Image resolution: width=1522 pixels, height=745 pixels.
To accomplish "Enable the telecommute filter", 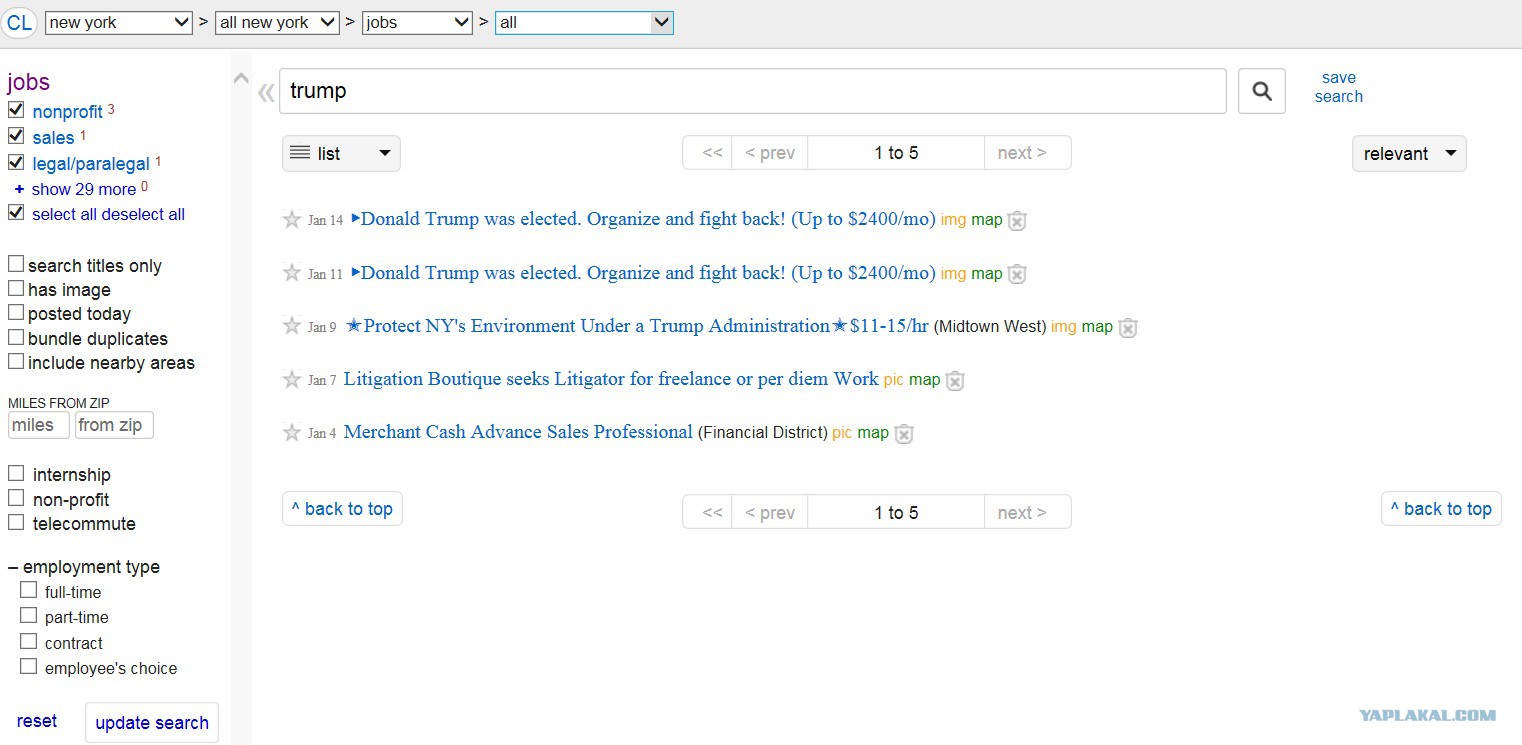I will [16, 522].
